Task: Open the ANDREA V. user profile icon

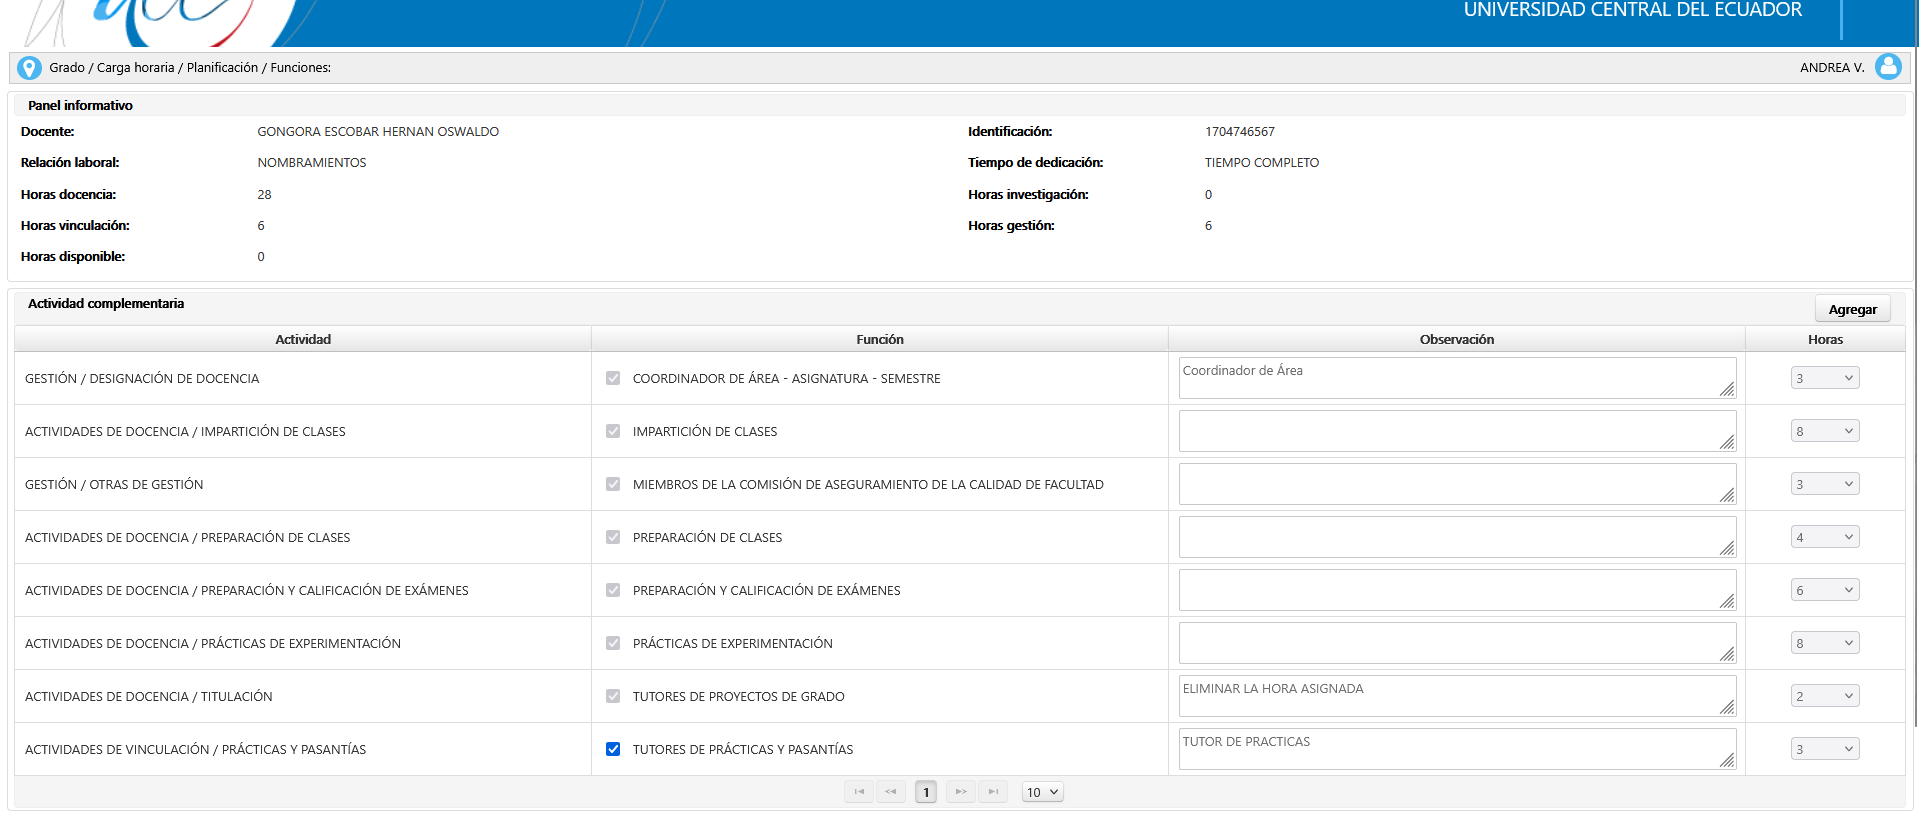Action: click(x=1888, y=67)
